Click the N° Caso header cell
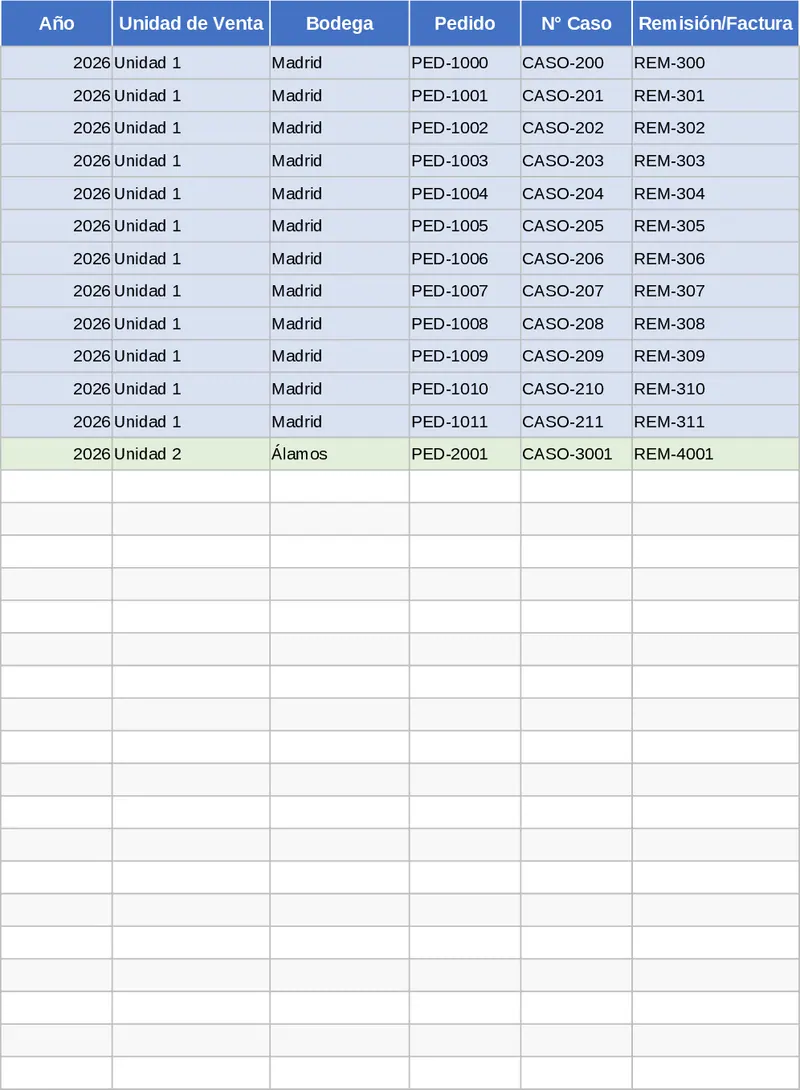Image resolution: width=800 pixels, height=1090 pixels. coord(576,24)
